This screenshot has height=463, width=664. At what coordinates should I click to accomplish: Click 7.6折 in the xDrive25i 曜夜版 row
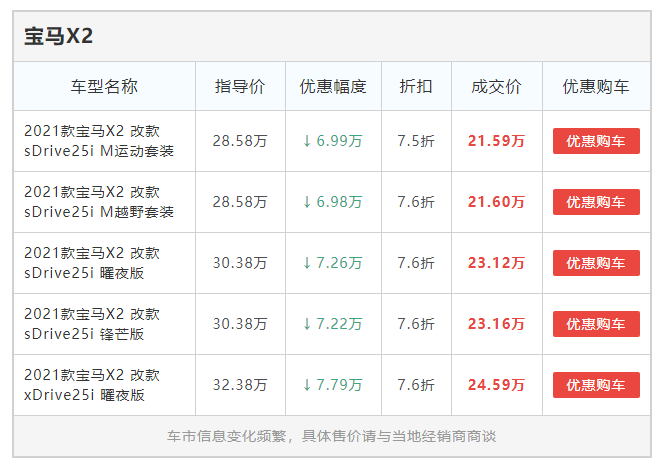click(416, 385)
